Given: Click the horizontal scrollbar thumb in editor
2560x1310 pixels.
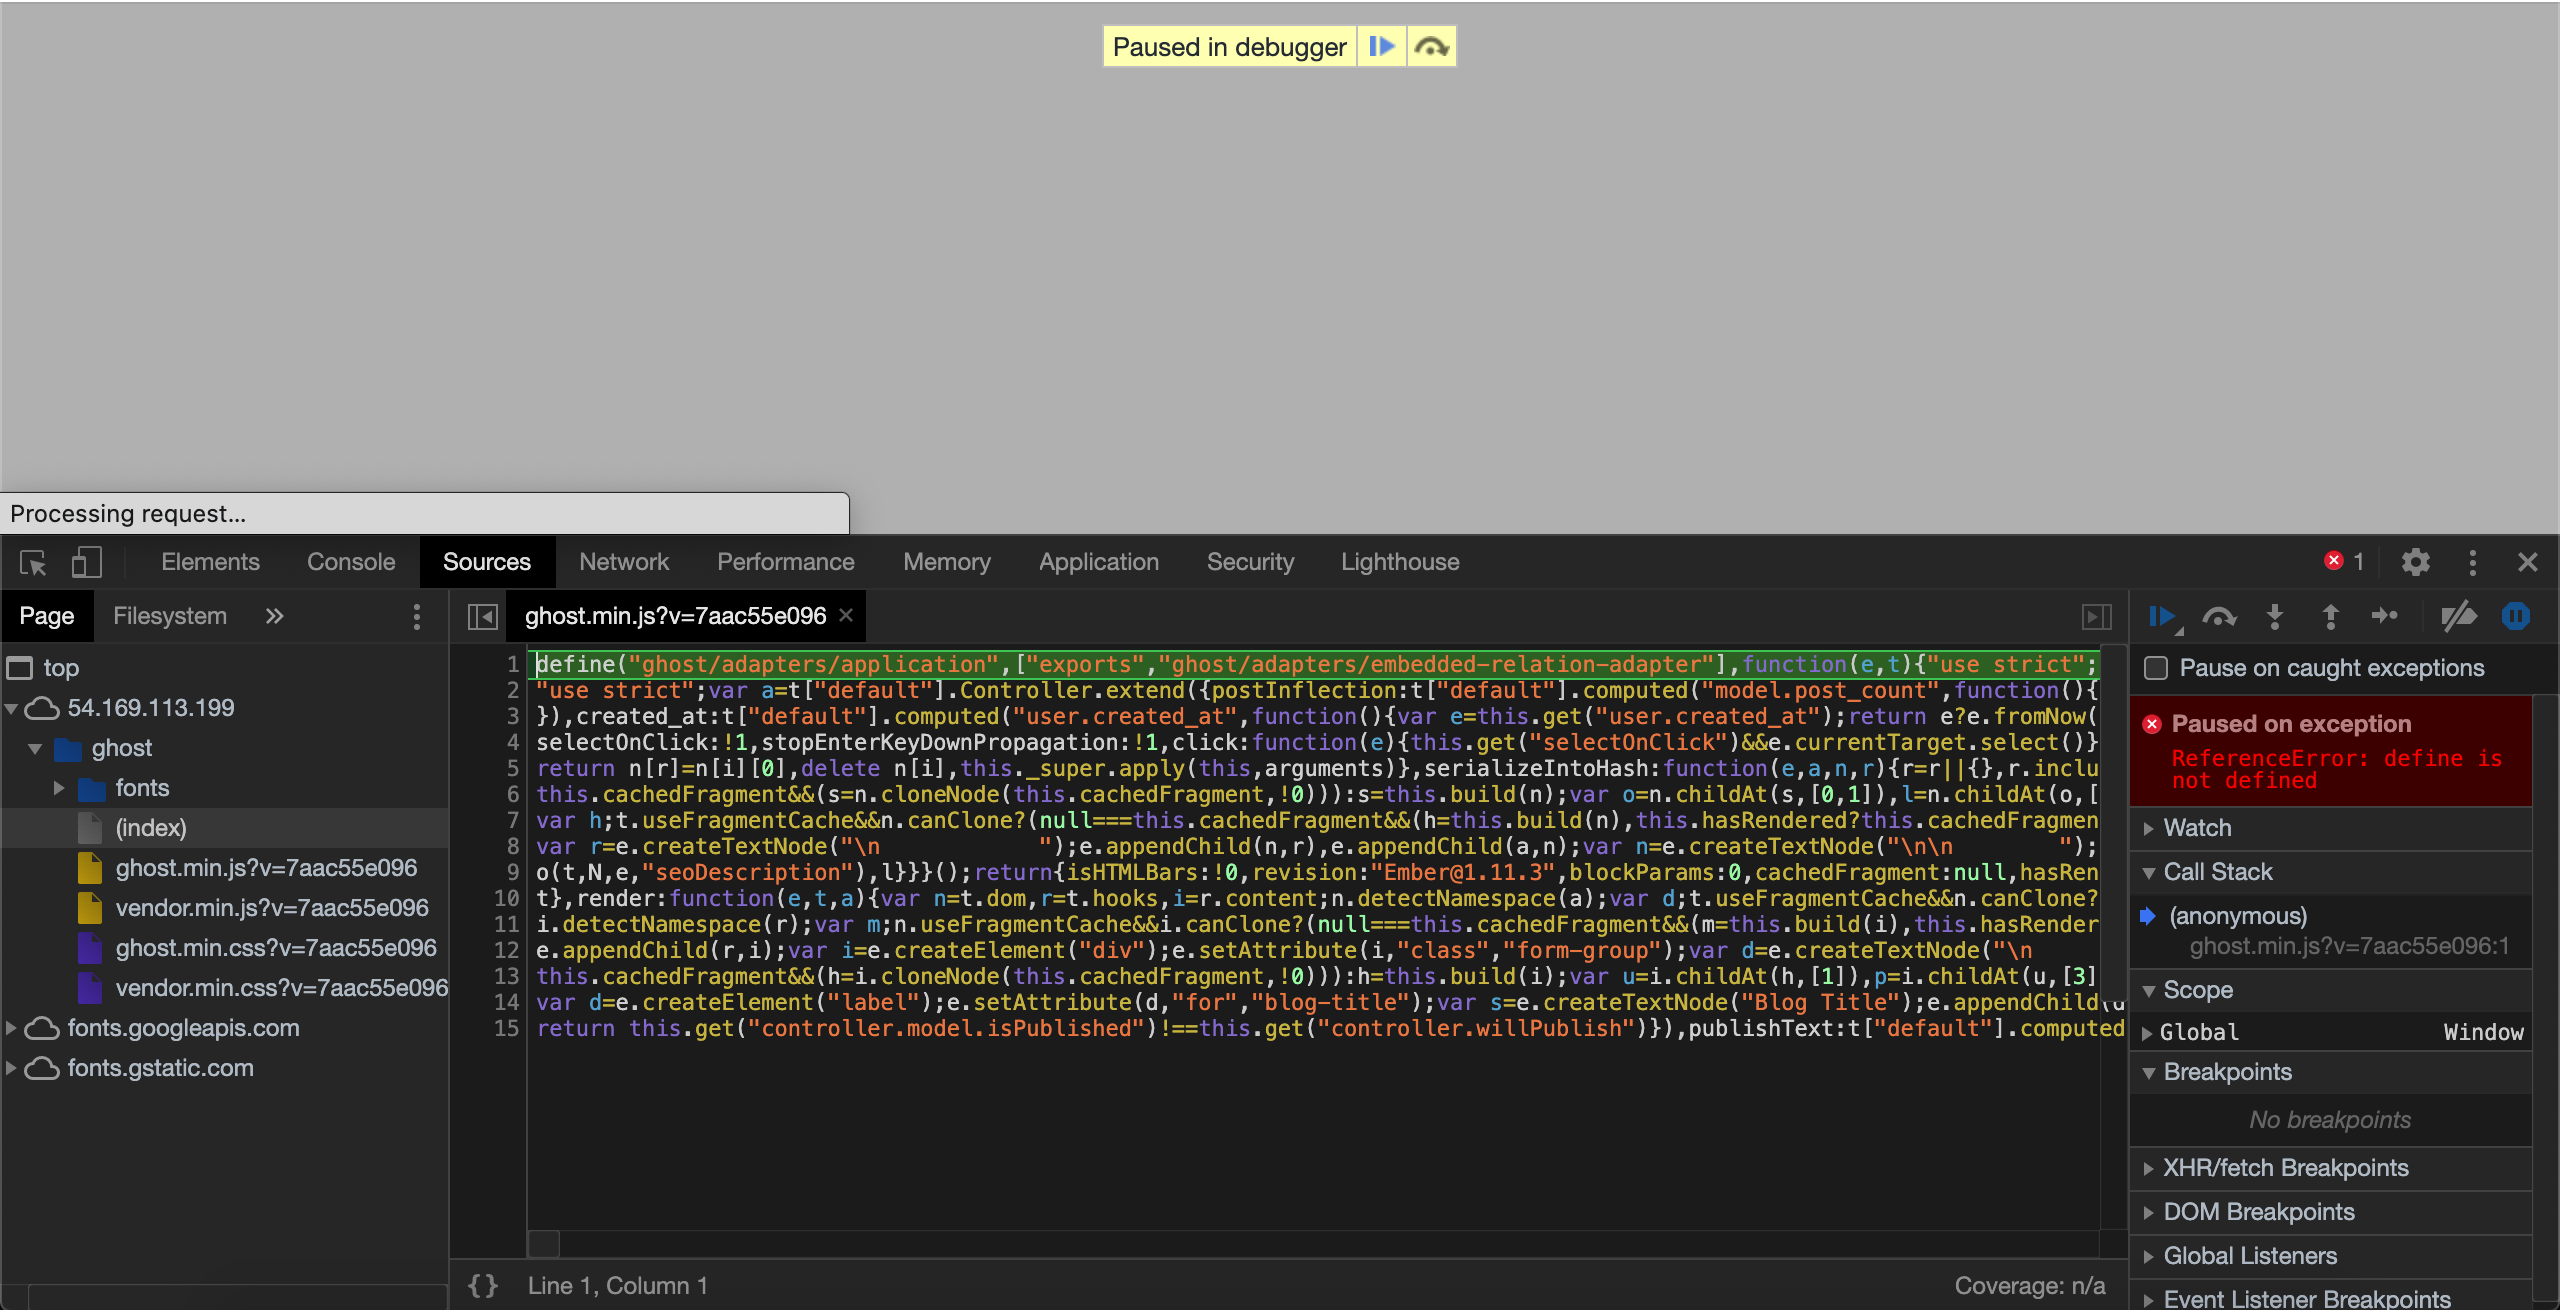Looking at the screenshot, I should (x=544, y=1244).
